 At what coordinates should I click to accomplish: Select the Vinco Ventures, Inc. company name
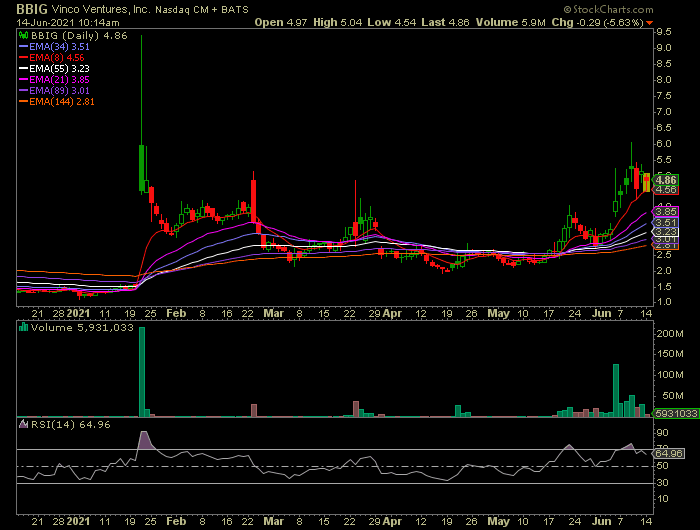tap(101, 9)
